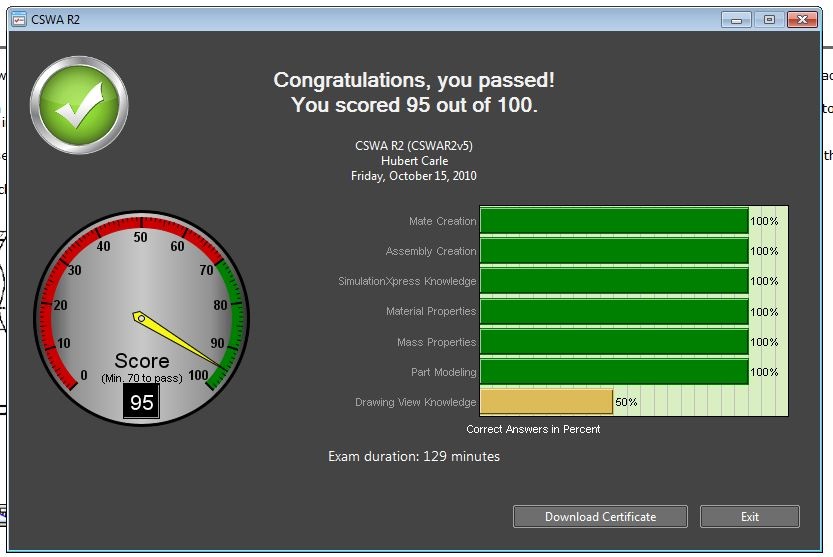Click the 'CSWA R2' title bar text
Image resolution: width=833 pixels, height=557 pixels.
(x=55, y=20)
